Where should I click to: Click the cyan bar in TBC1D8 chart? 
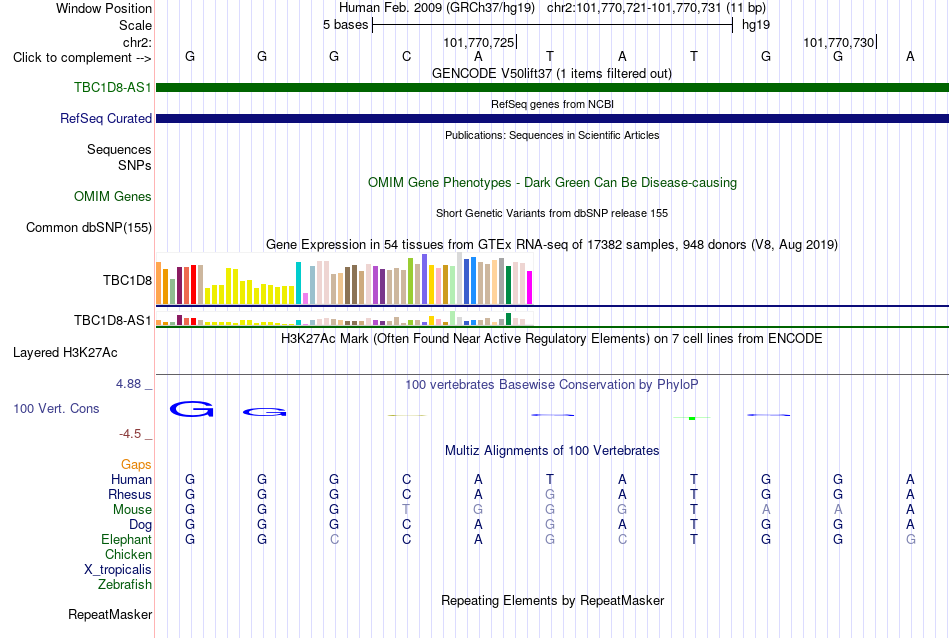[x=299, y=283]
